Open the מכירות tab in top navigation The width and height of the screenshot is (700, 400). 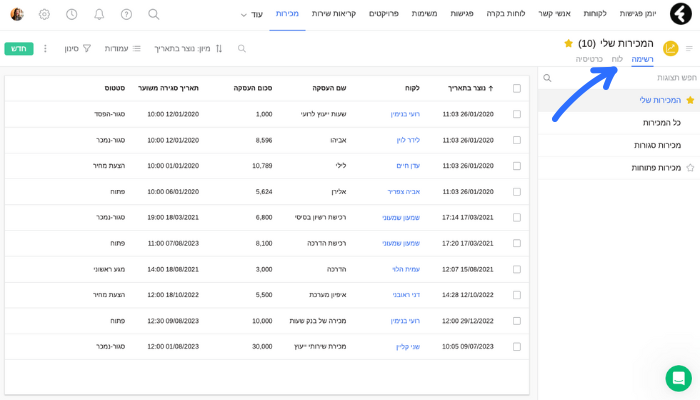287,13
